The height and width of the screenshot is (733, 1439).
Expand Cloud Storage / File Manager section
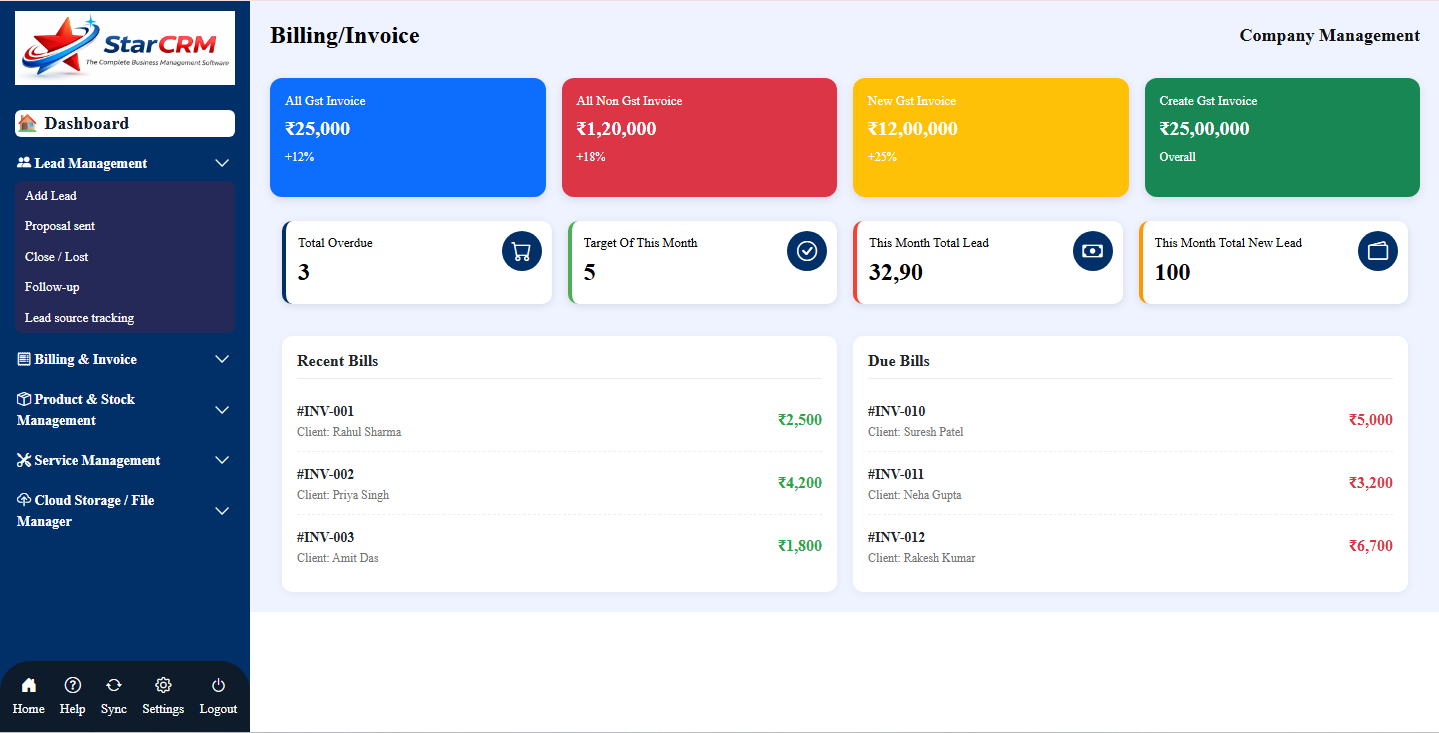click(x=221, y=510)
